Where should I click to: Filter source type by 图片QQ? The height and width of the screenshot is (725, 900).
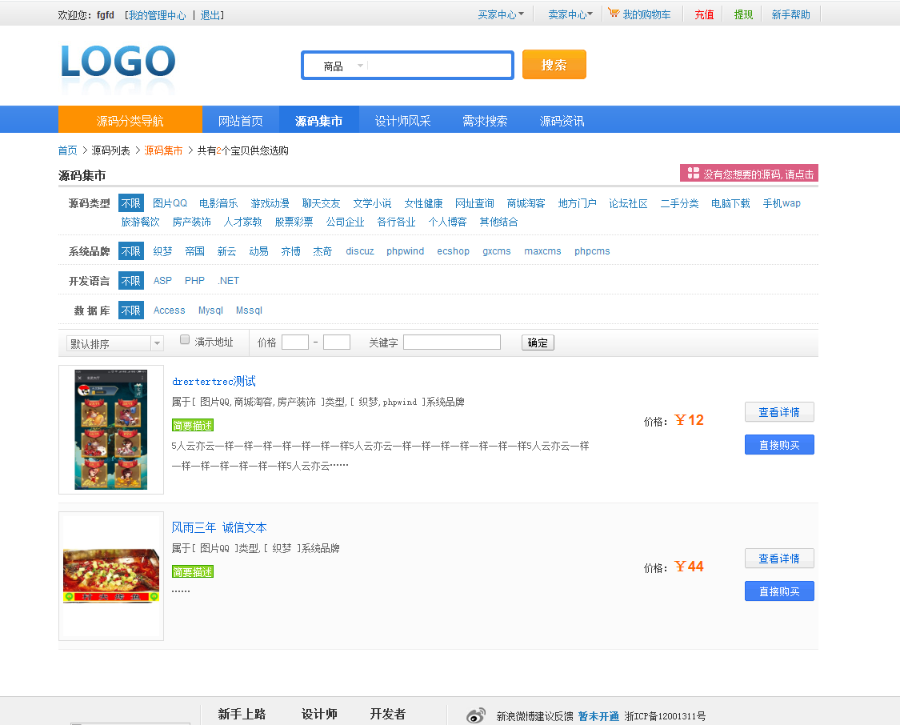pyautogui.click(x=170, y=203)
